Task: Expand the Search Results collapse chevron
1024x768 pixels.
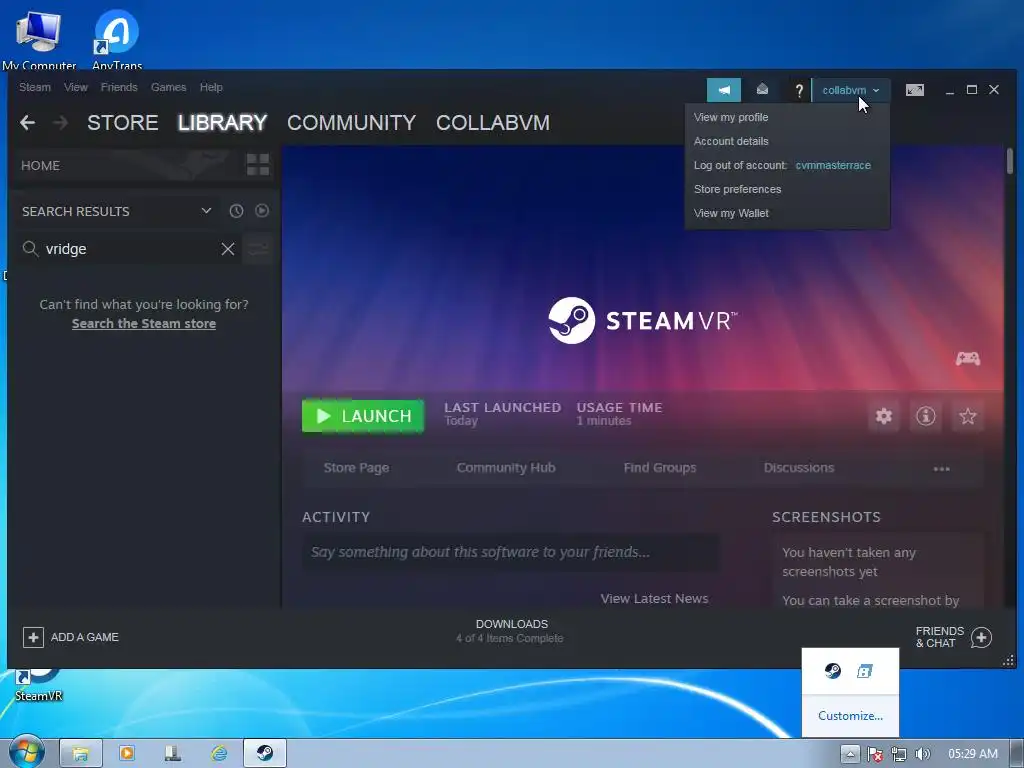Action: click(206, 211)
